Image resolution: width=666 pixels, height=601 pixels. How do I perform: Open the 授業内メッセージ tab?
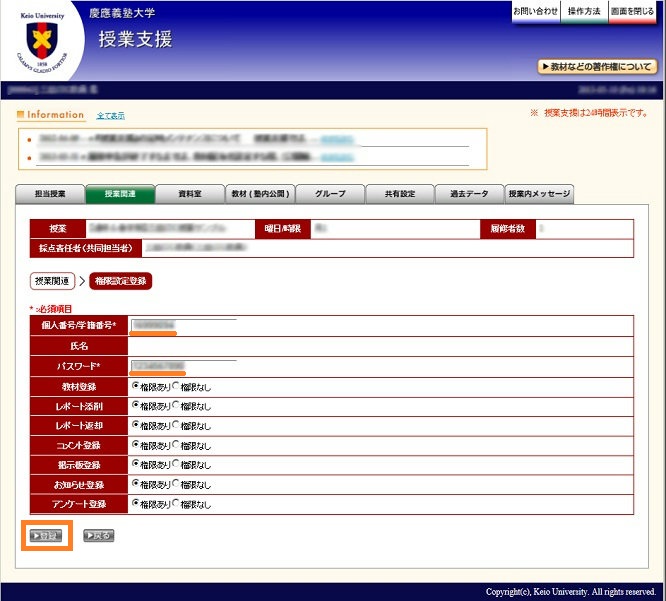539,194
